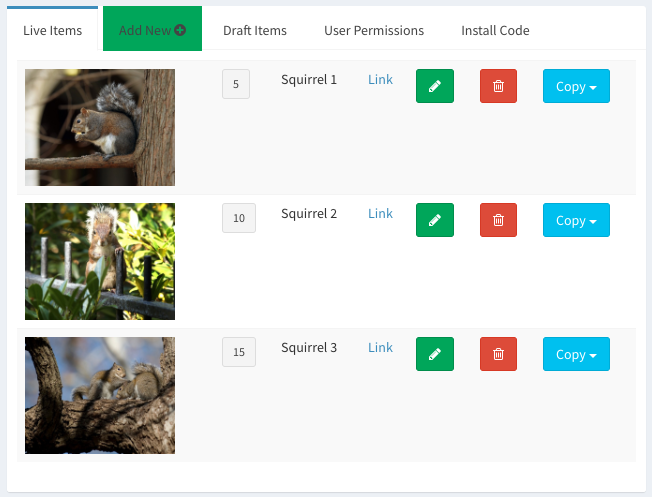Open the Link for Squirrel 1

pyautogui.click(x=380, y=79)
